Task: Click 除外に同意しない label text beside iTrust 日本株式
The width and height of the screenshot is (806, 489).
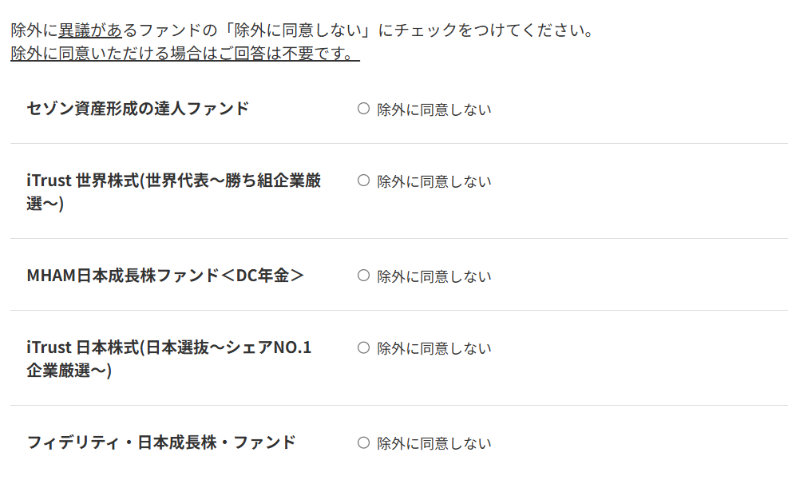Action: [434, 349]
